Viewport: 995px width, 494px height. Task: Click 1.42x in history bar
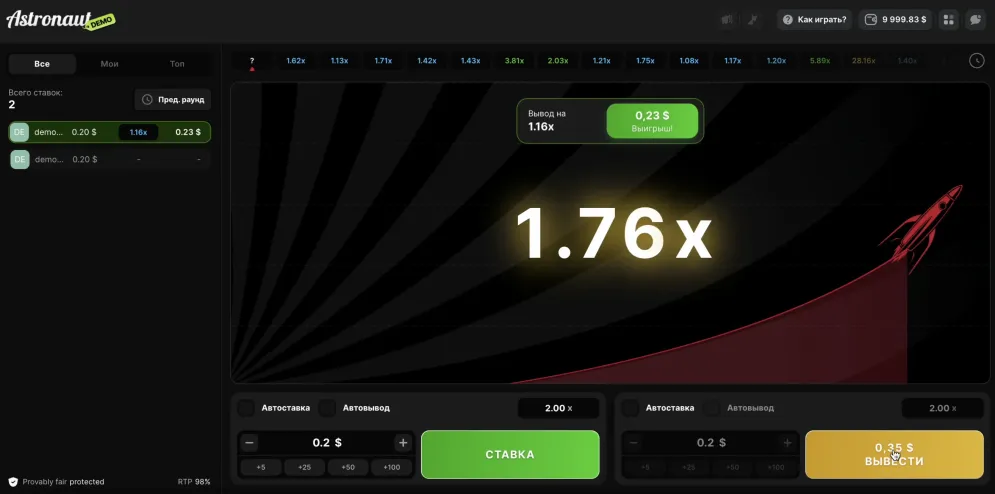[x=426, y=61]
